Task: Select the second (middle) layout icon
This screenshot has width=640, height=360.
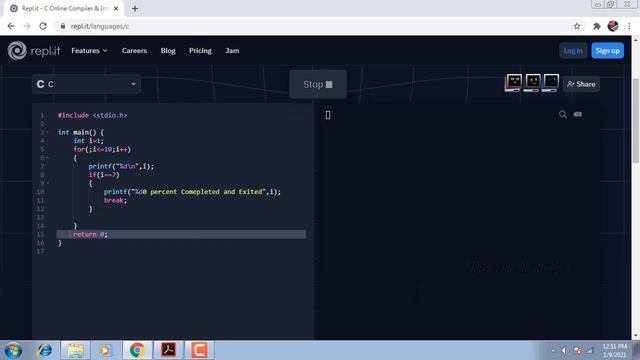Action: click(x=532, y=83)
